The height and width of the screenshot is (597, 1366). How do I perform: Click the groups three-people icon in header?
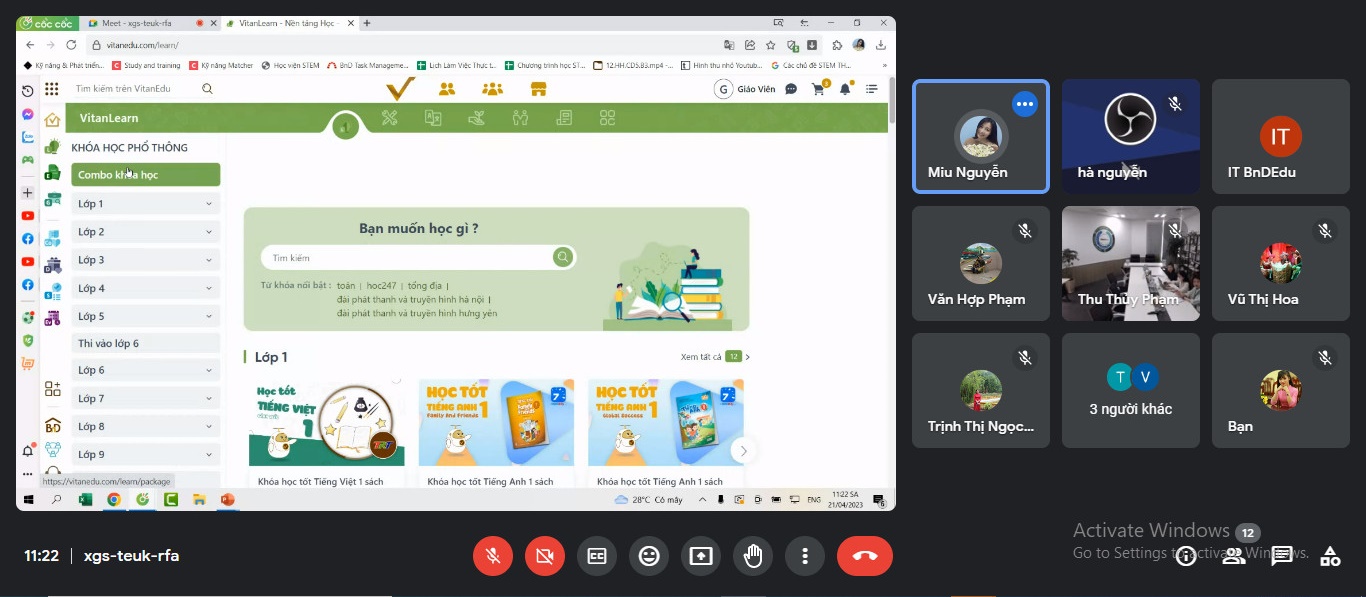[492, 89]
